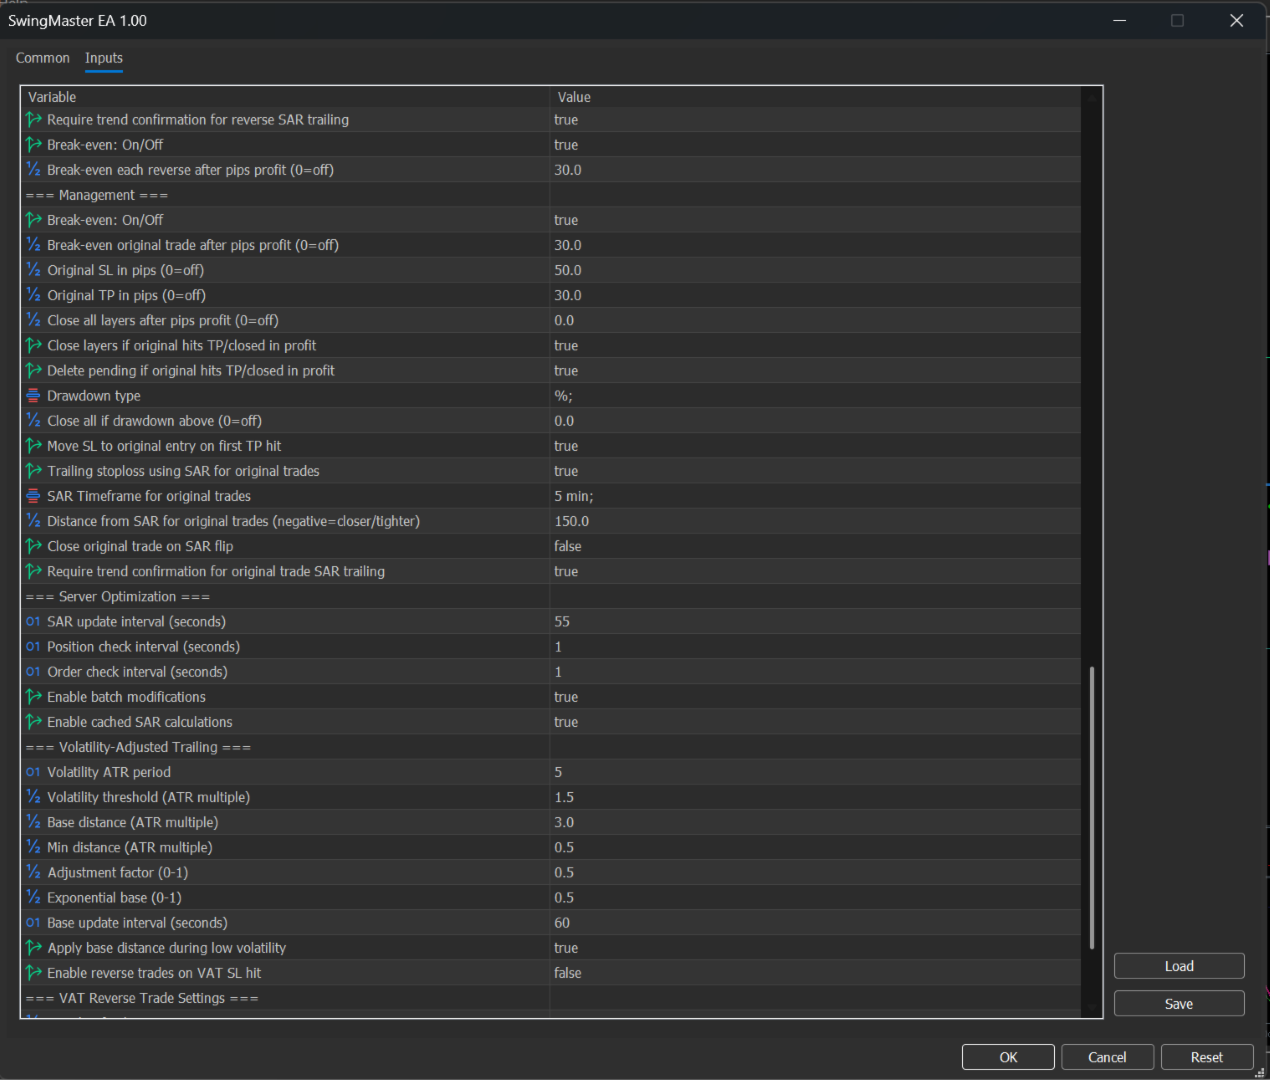The width and height of the screenshot is (1270, 1080).
Task: Load a settings file with Load button
Action: [1179, 966]
